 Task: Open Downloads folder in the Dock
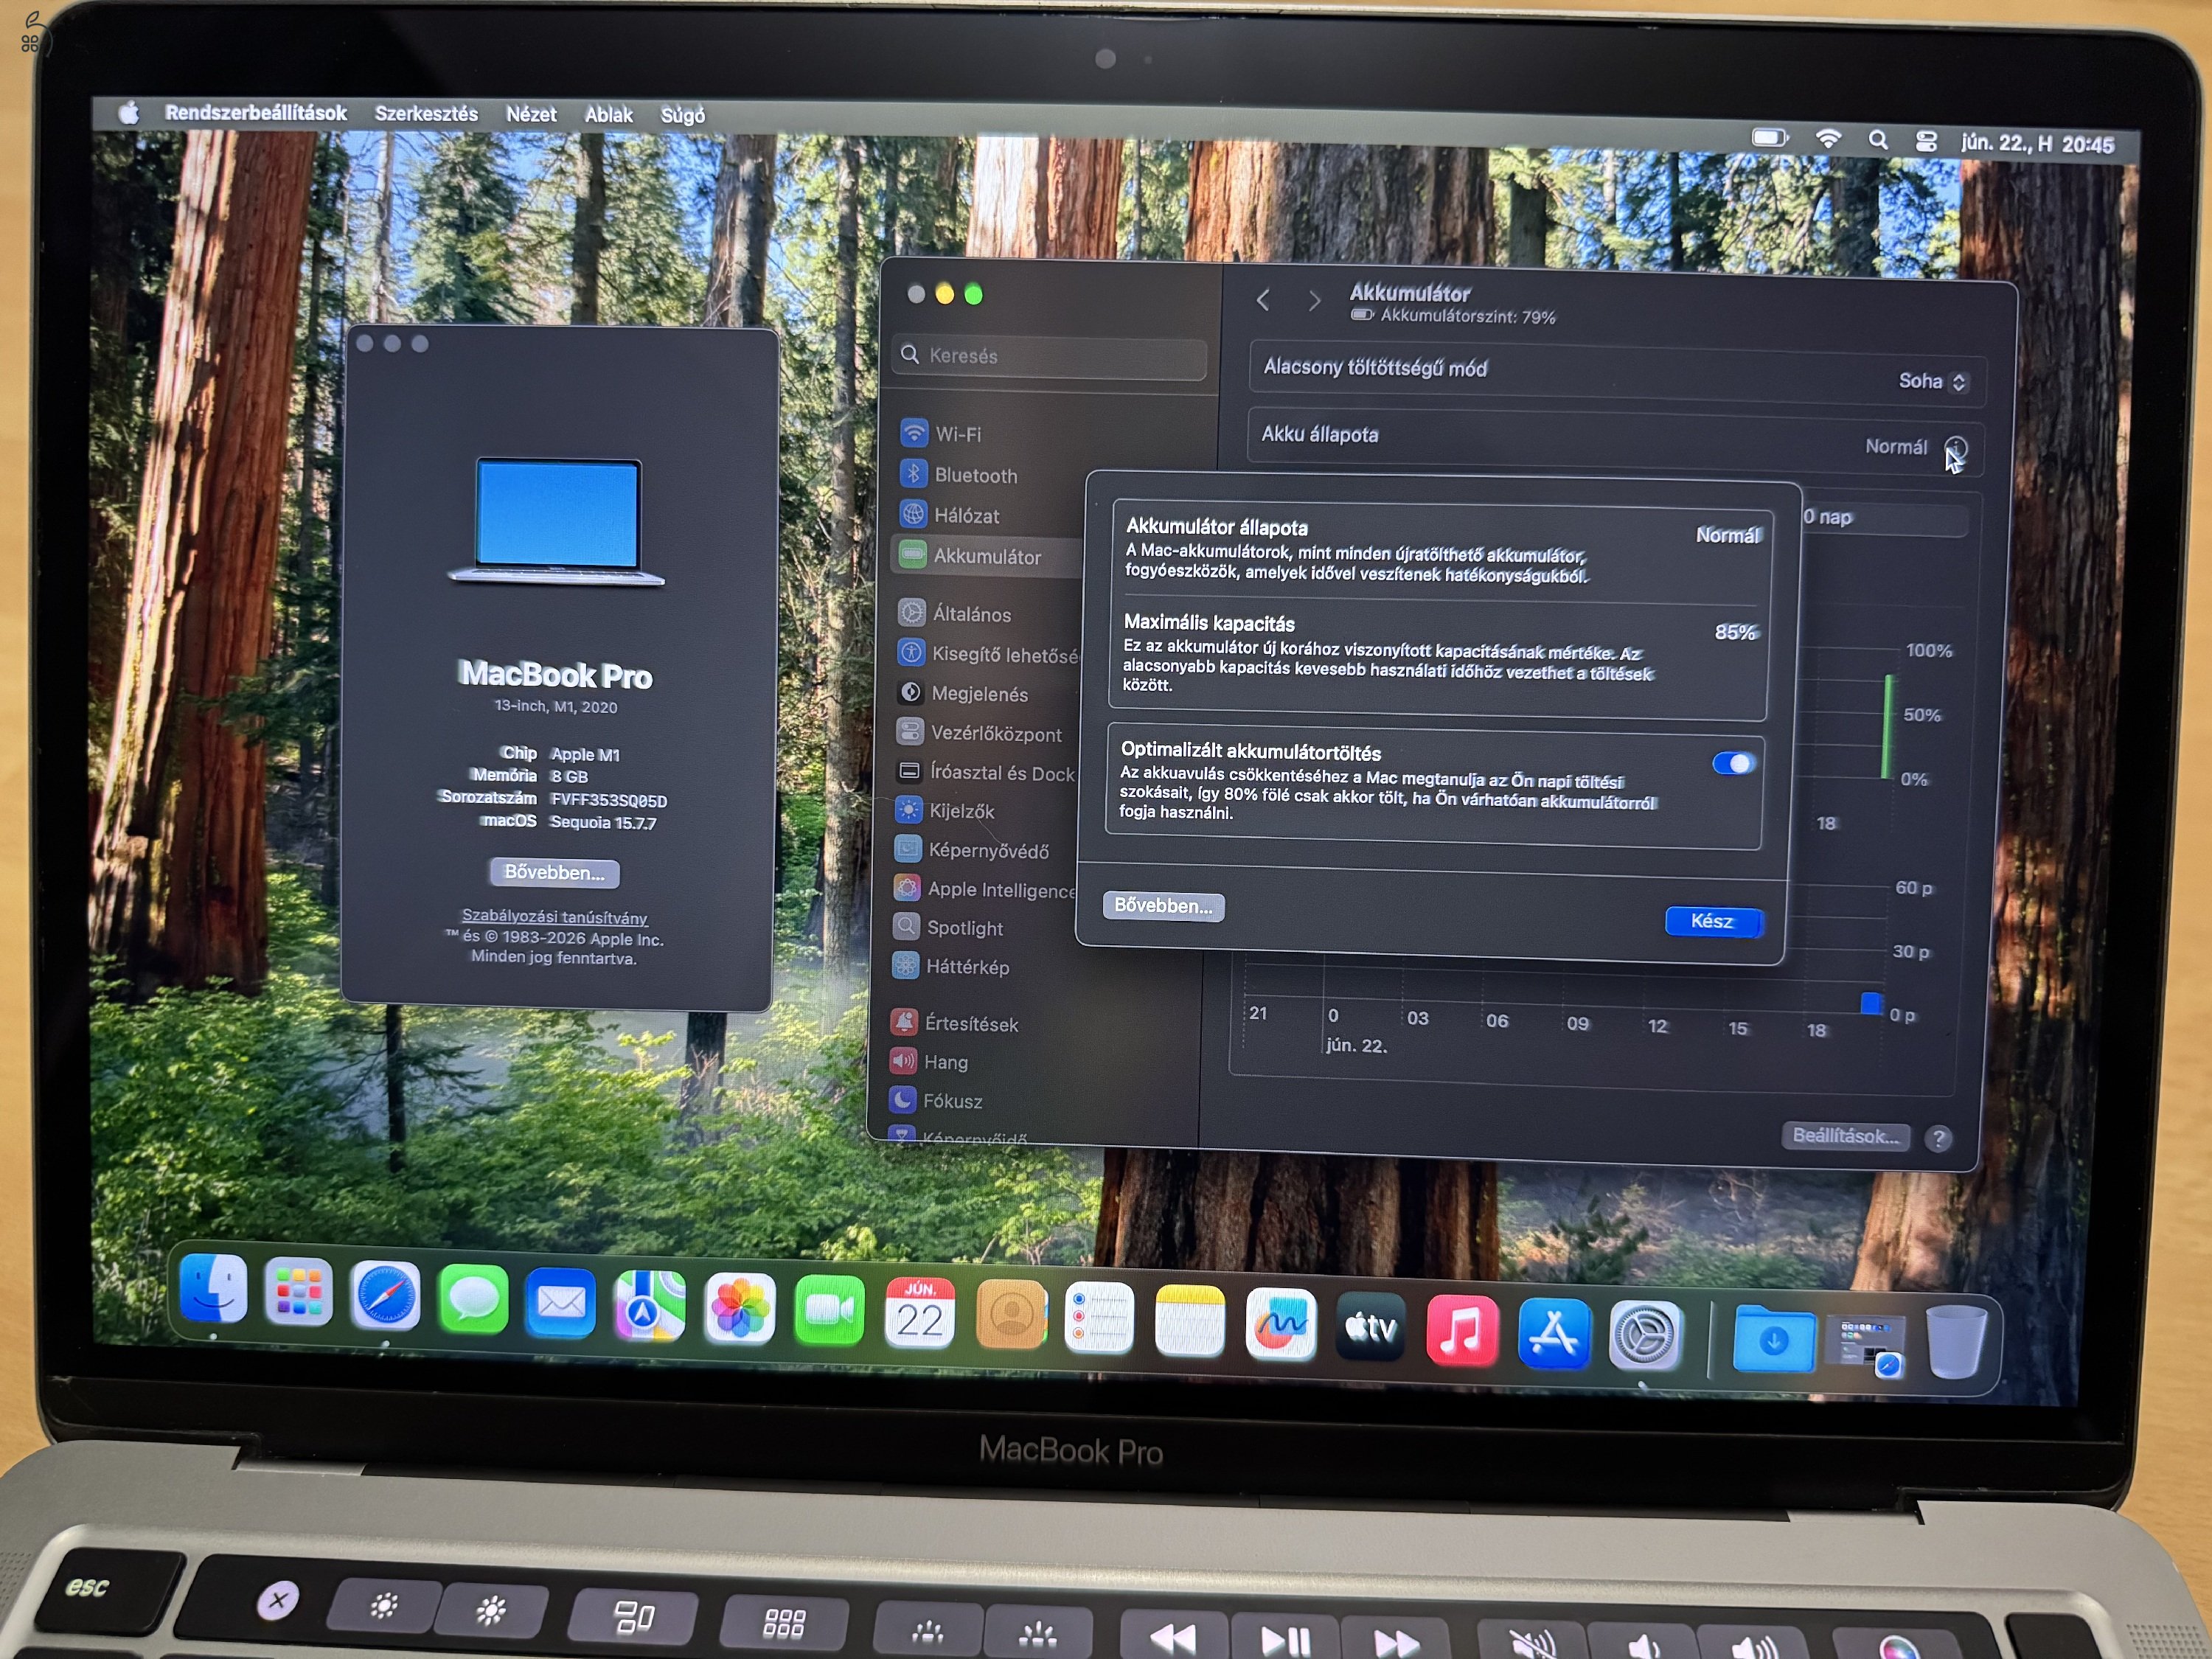click(x=1773, y=1340)
